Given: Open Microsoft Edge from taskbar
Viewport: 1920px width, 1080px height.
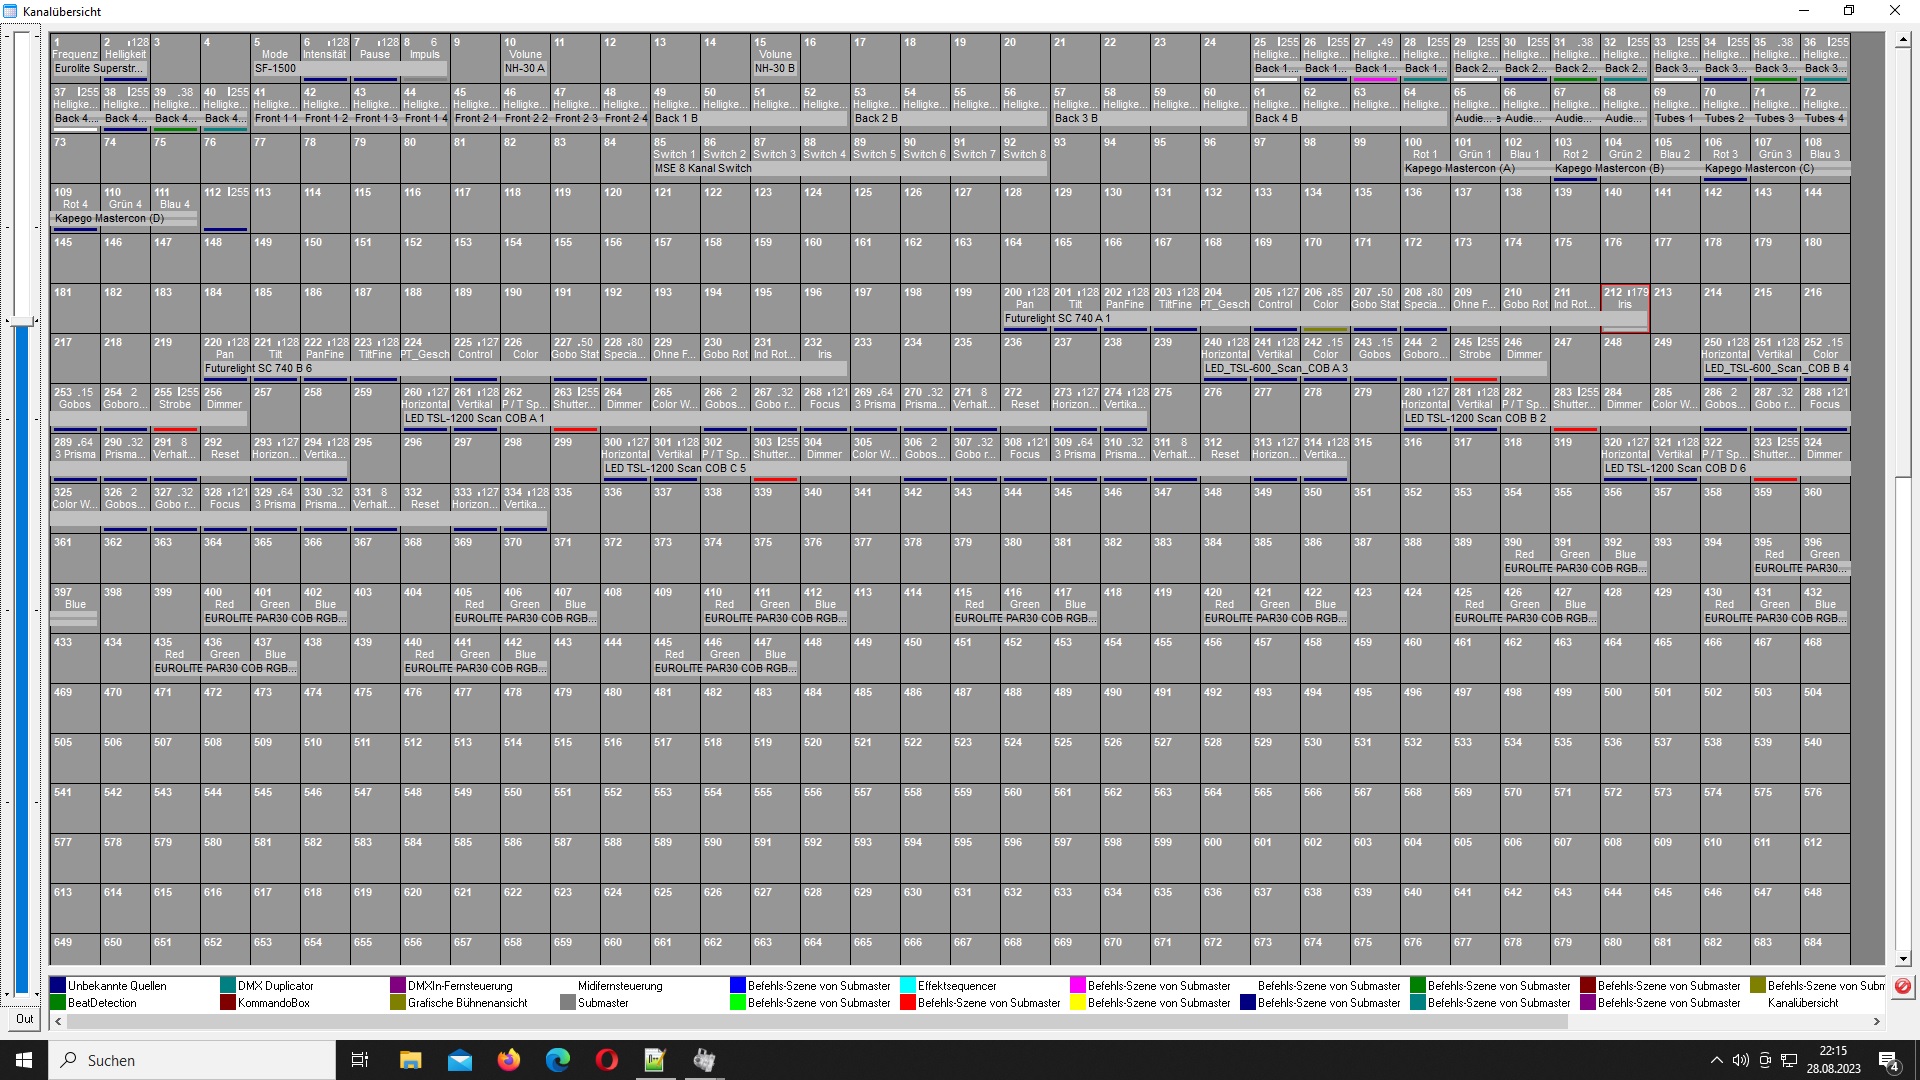Looking at the screenshot, I should 557,1060.
